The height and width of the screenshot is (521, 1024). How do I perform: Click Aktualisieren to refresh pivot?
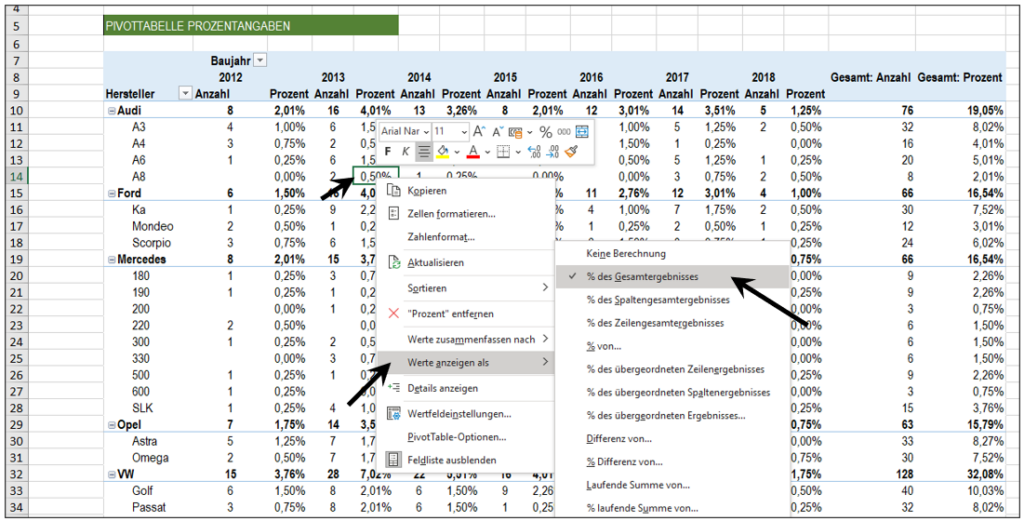(466, 262)
